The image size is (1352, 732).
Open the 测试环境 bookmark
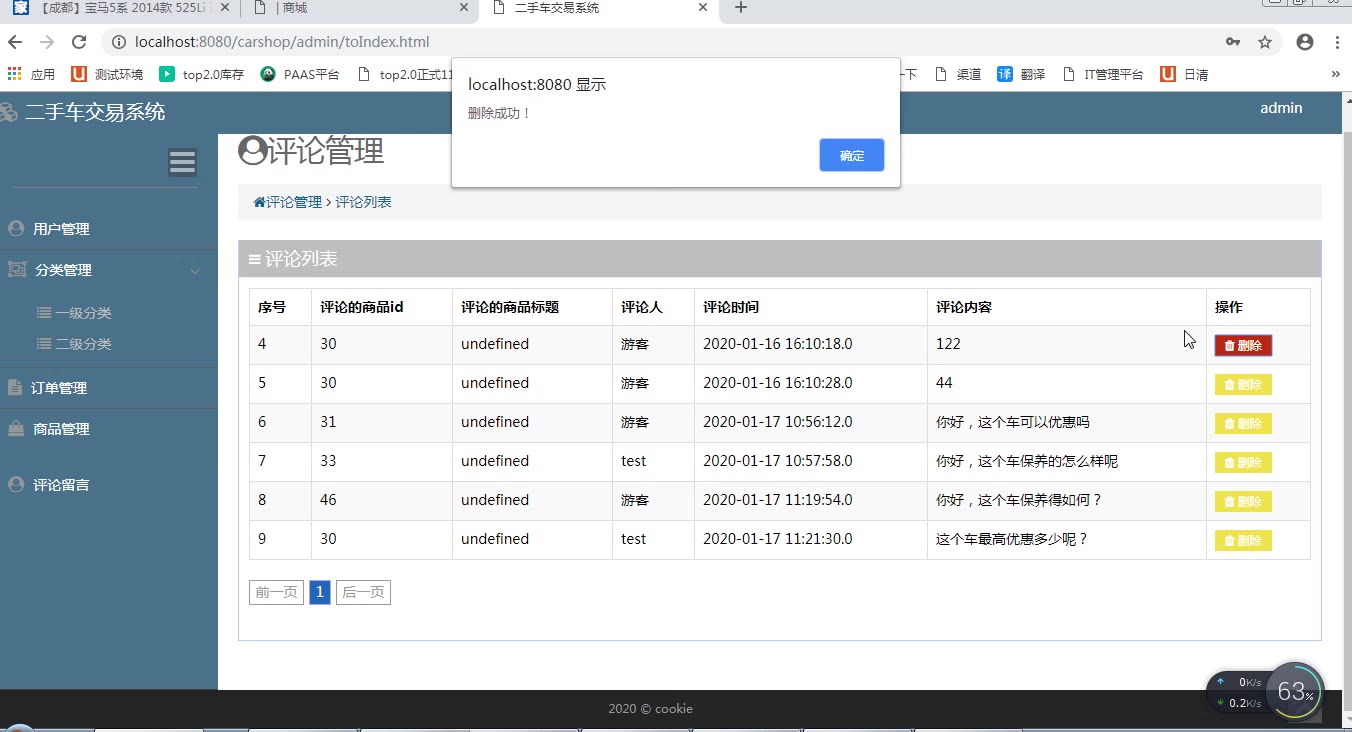point(107,74)
